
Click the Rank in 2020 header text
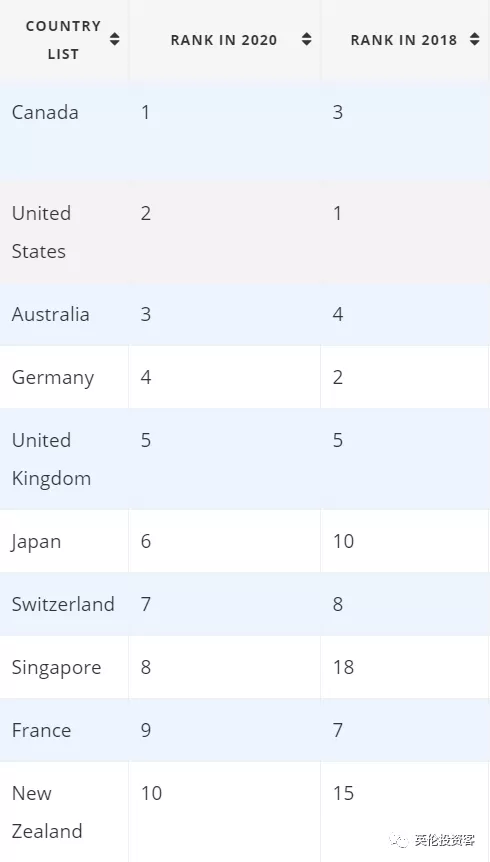pos(224,40)
